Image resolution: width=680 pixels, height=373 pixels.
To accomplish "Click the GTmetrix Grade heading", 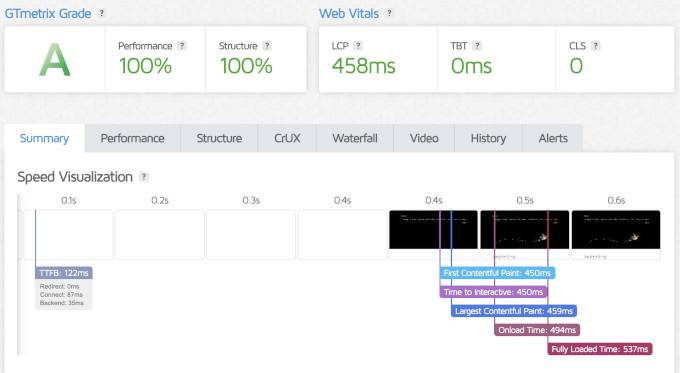I will click(48, 13).
